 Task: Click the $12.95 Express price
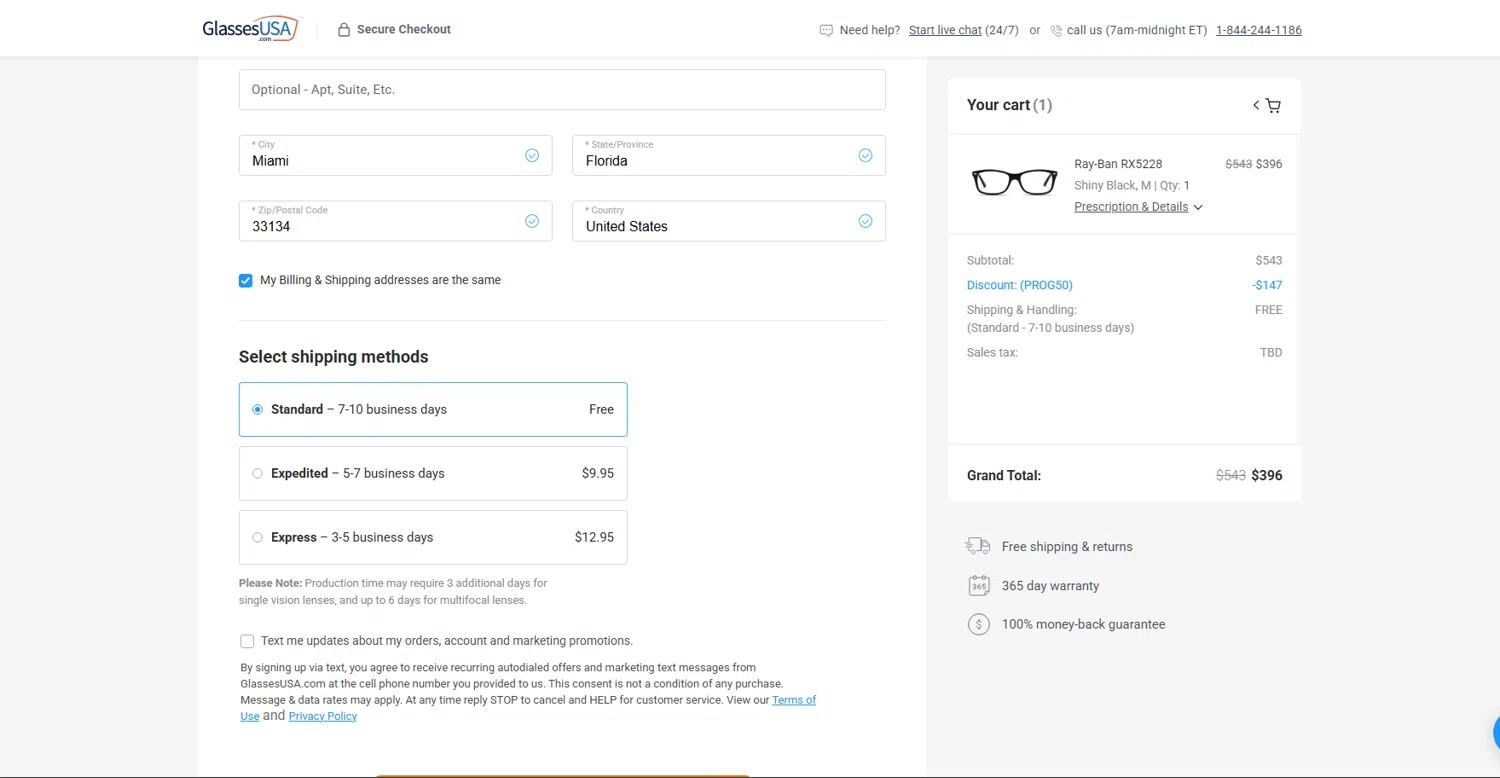pos(594,537)
